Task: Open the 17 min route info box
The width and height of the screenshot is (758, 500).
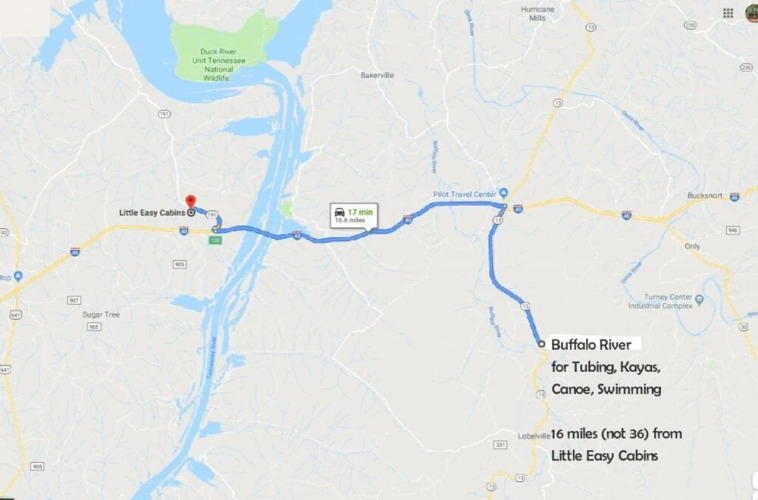Action: coord(354,217)
